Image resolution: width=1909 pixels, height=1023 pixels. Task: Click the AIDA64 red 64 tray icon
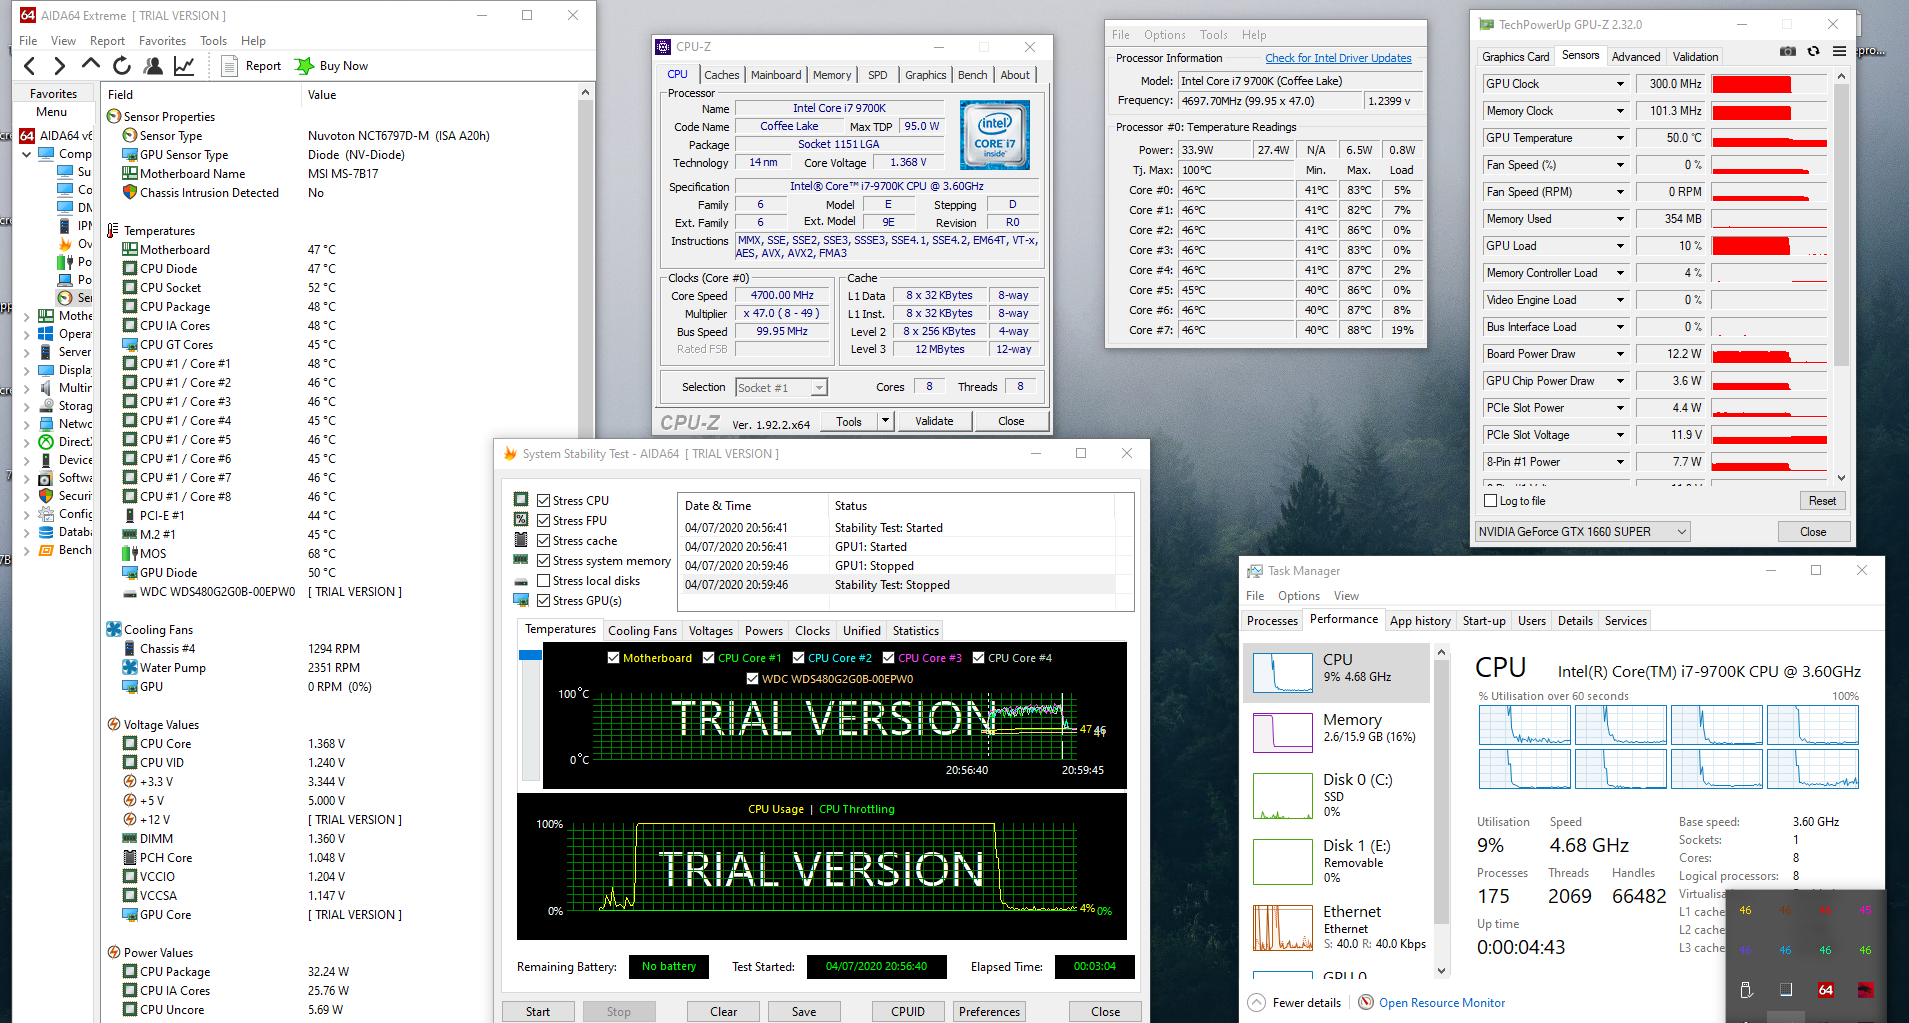(x=1826, y=990)
